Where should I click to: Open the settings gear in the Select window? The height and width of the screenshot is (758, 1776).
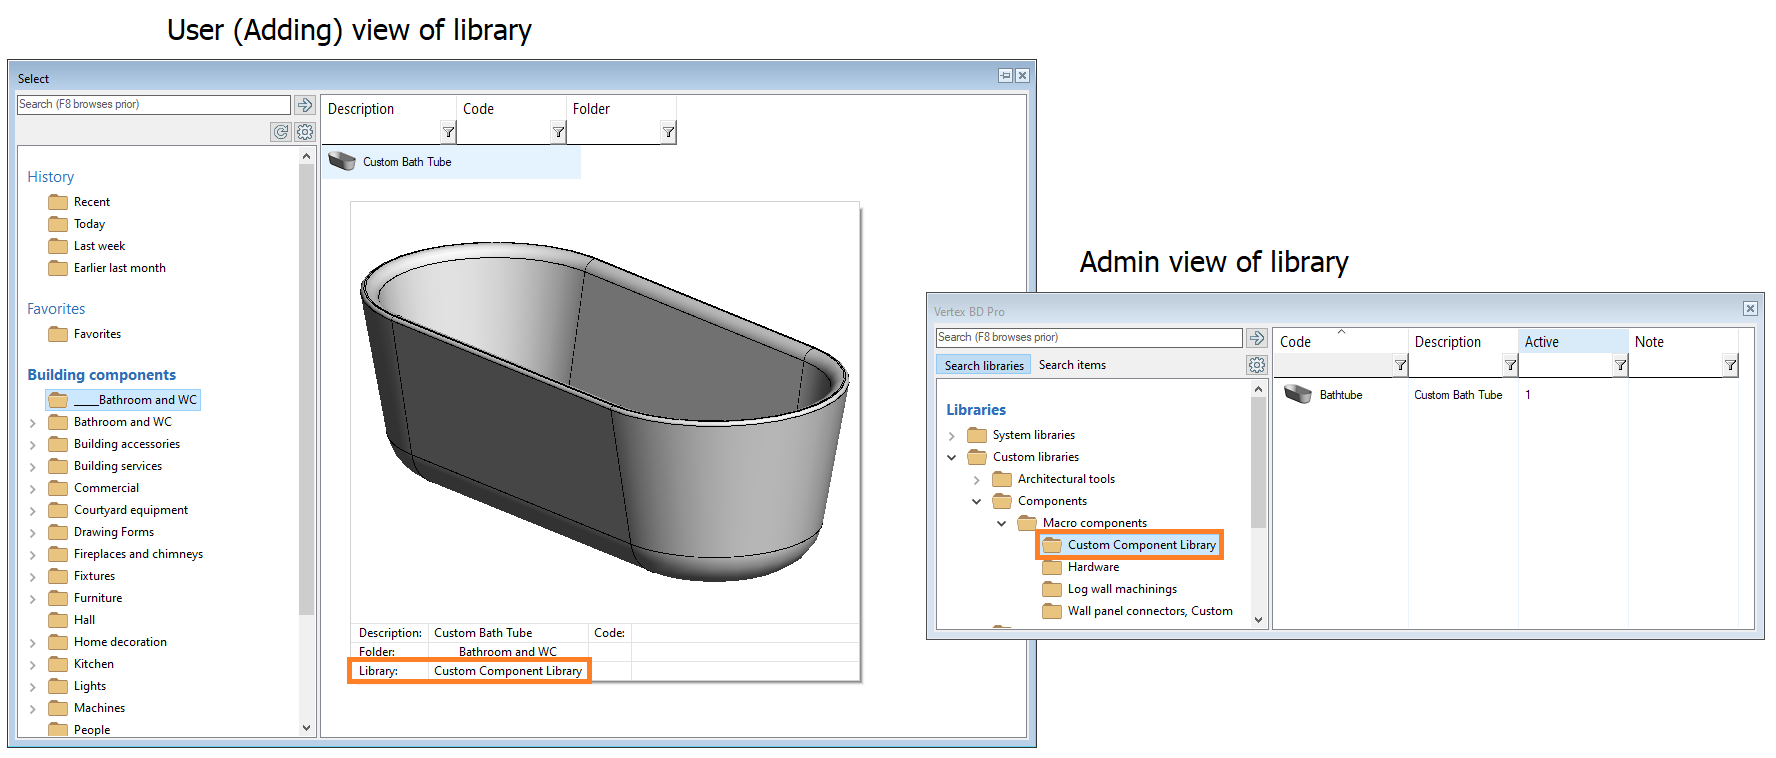click(305, 132)
